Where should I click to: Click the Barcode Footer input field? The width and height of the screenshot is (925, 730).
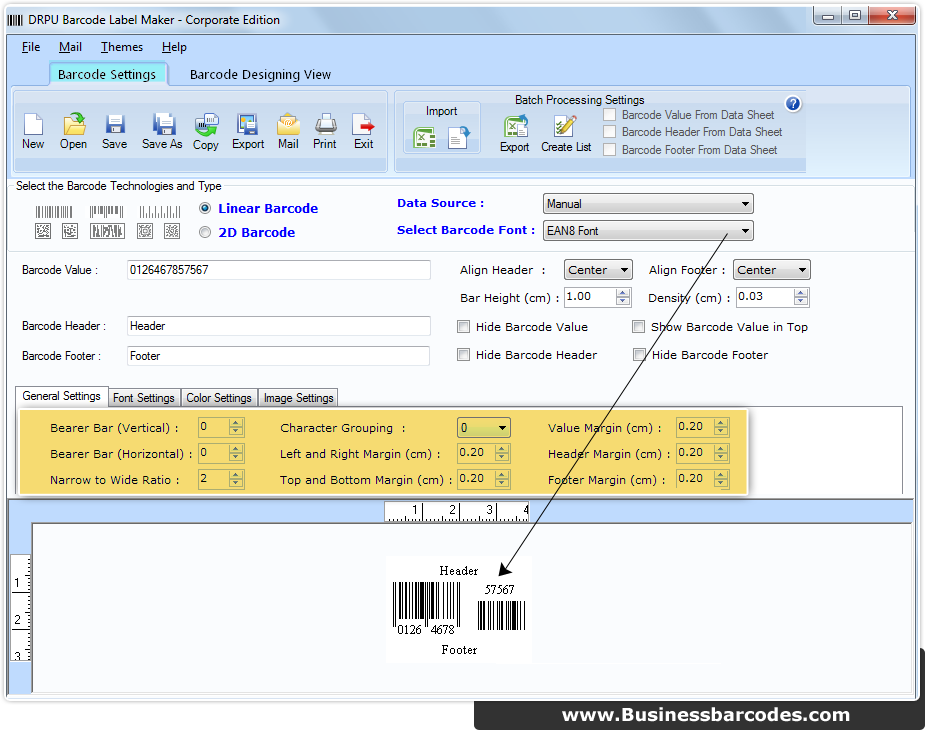[278, 356]
